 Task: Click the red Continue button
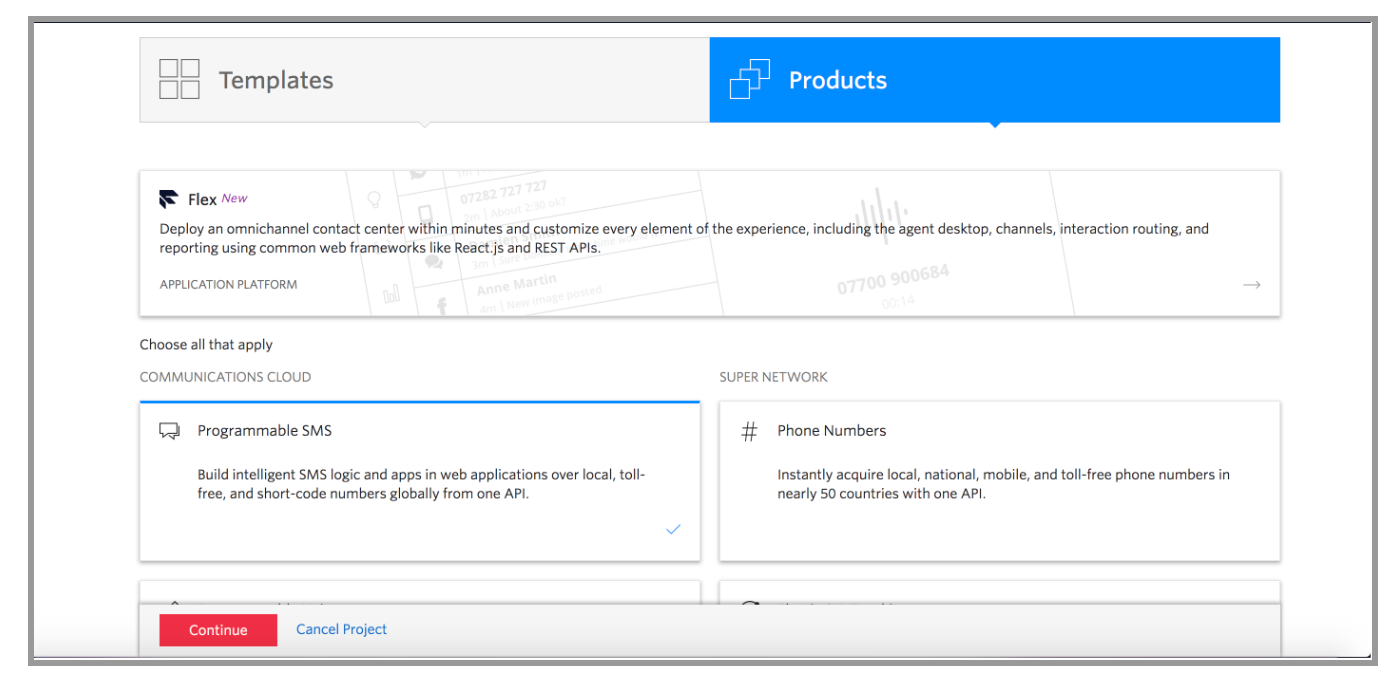(218, 630)
